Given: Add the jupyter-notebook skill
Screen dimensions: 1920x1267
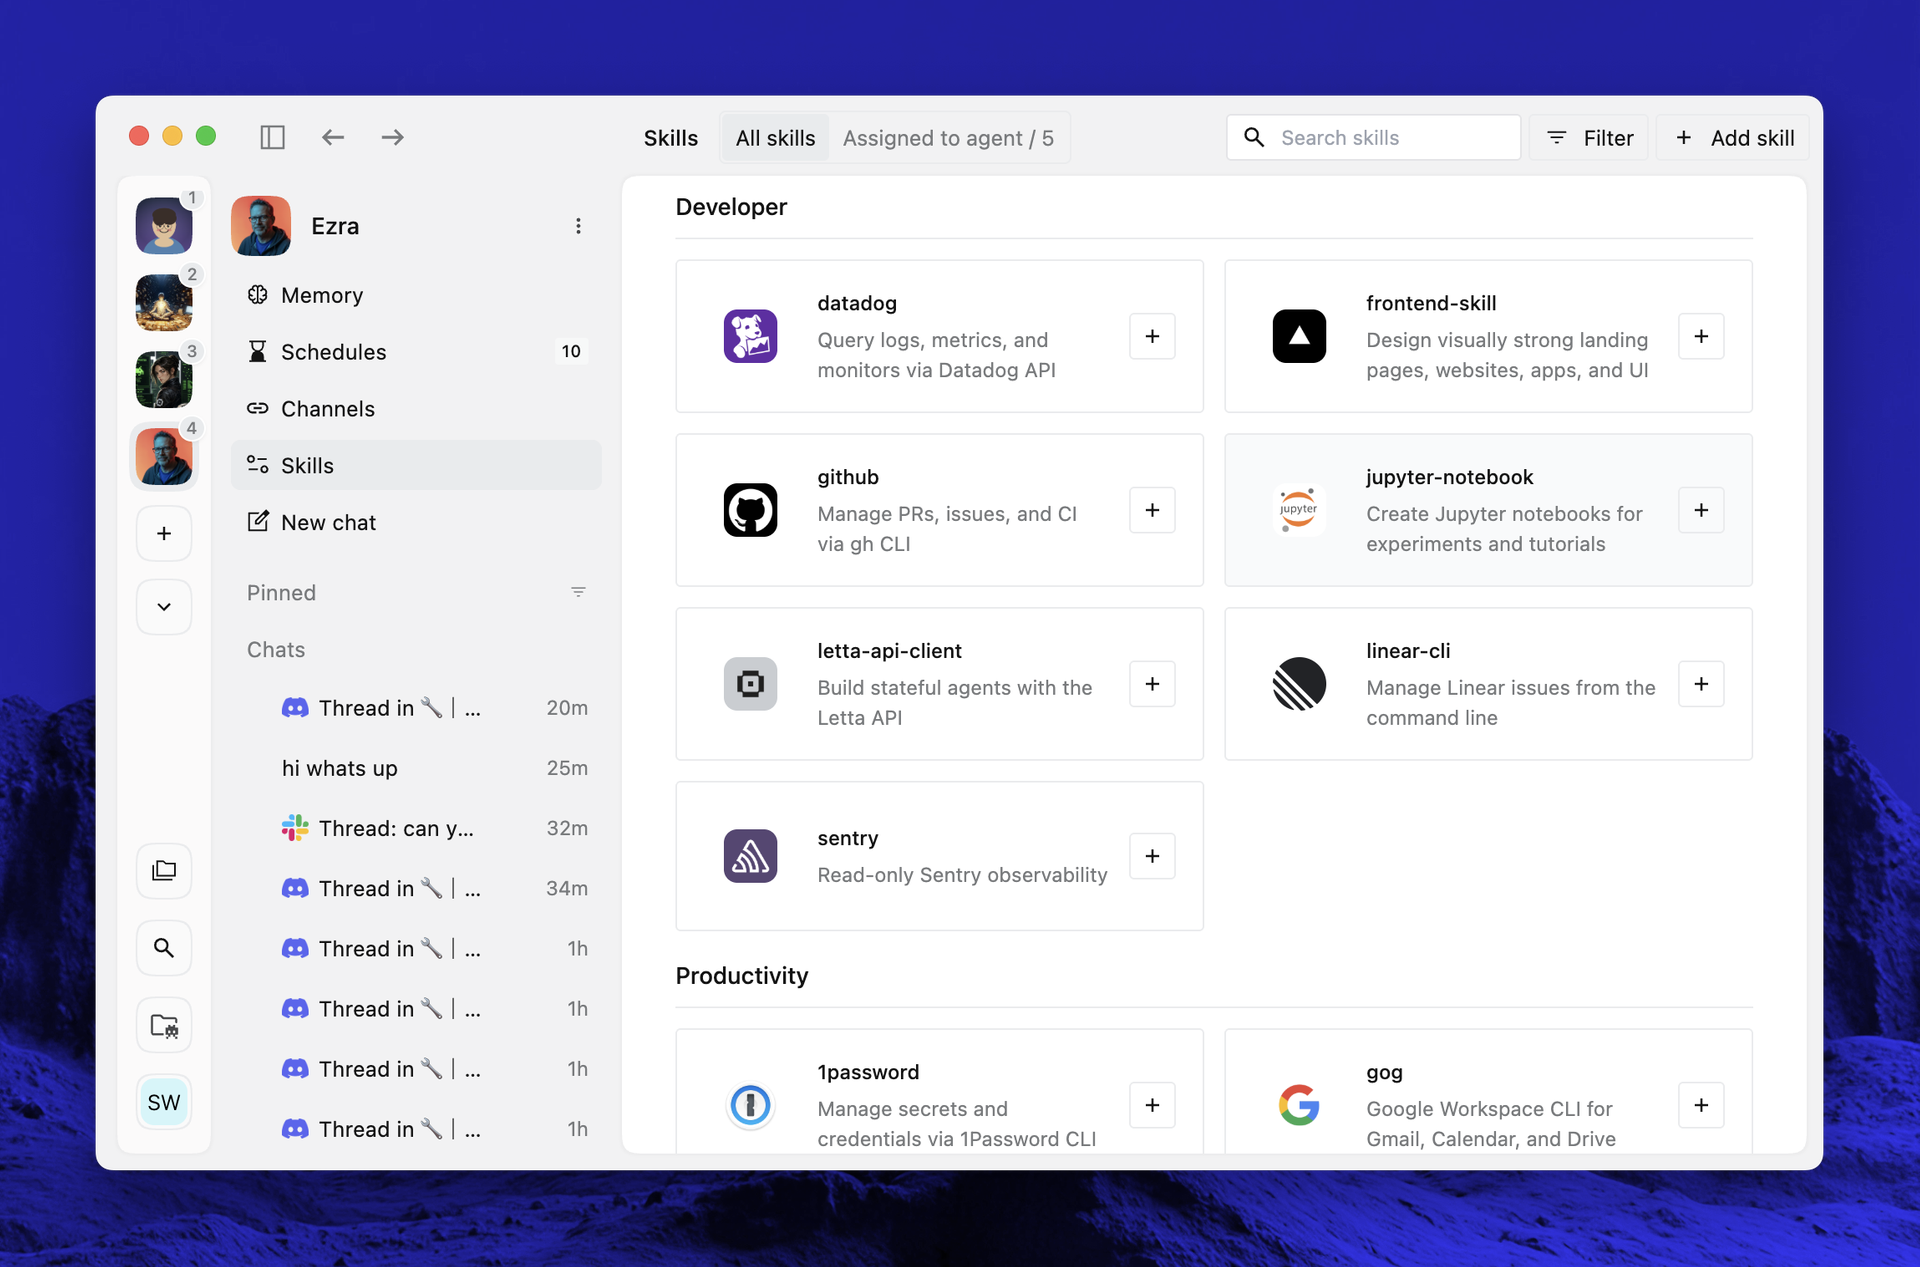Looking at the screenshot, I should tap(1701, 510).
